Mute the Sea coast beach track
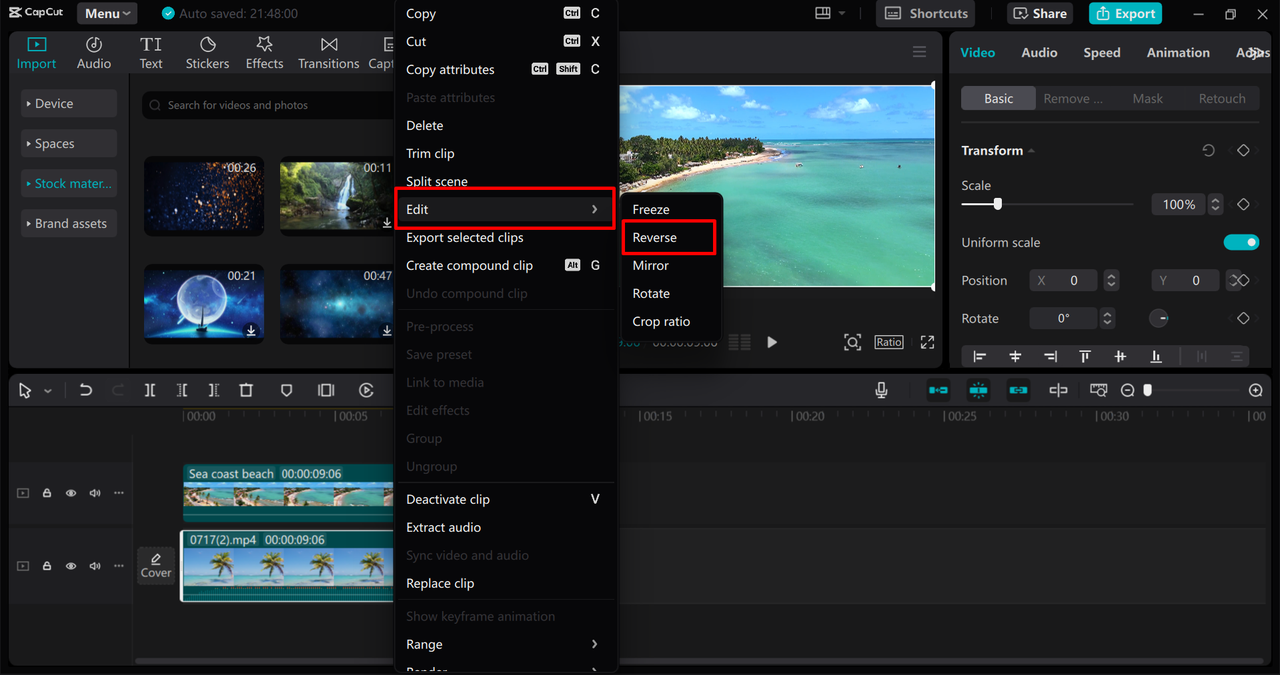 (95, 493)
